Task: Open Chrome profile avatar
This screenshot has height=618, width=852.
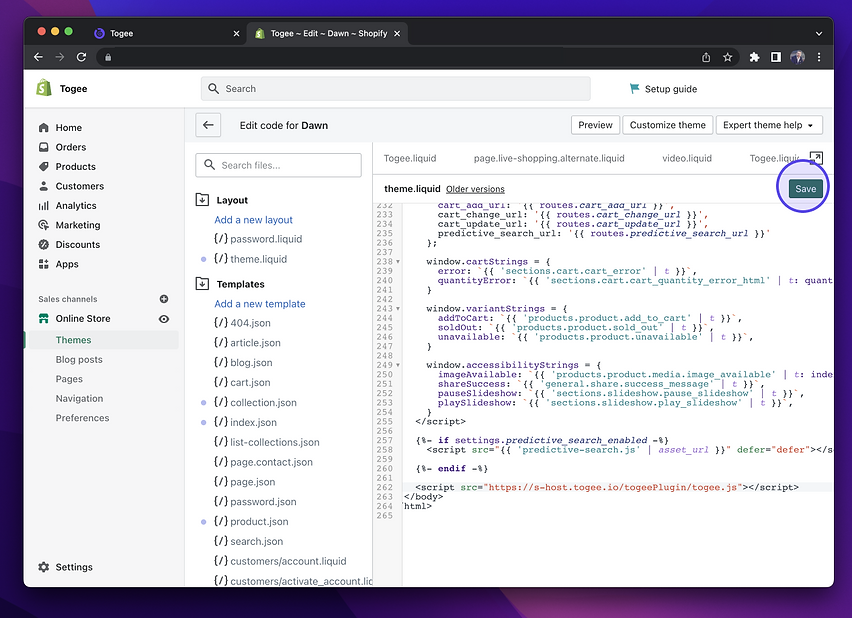Action: (x=797, y=57)
